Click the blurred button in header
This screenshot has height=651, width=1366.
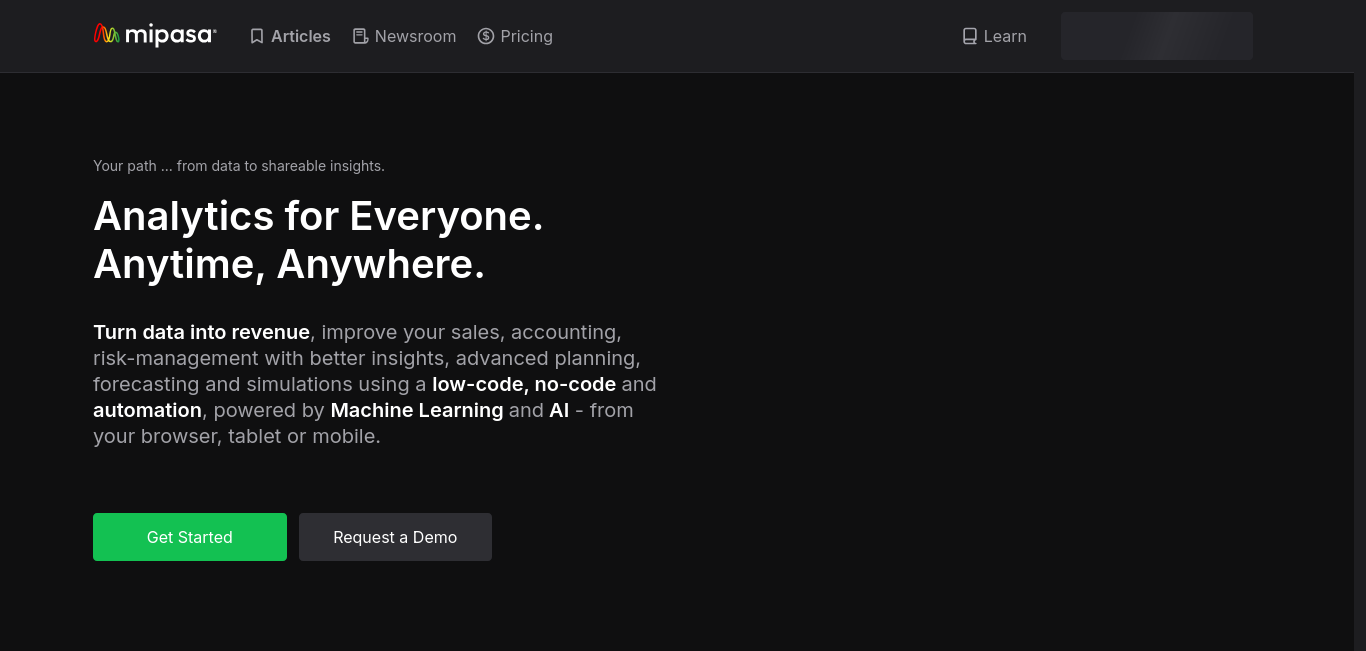(1157, 36)
